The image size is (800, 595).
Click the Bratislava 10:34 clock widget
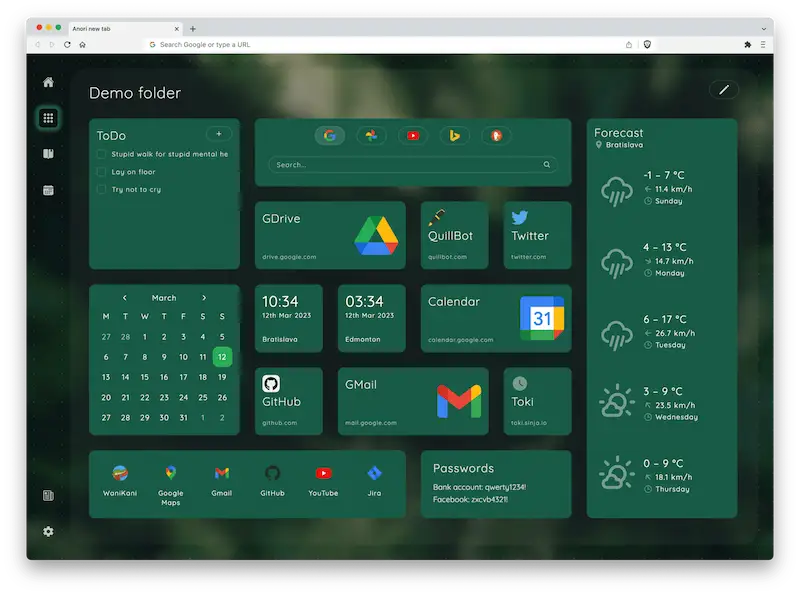[x=289, y=318]
